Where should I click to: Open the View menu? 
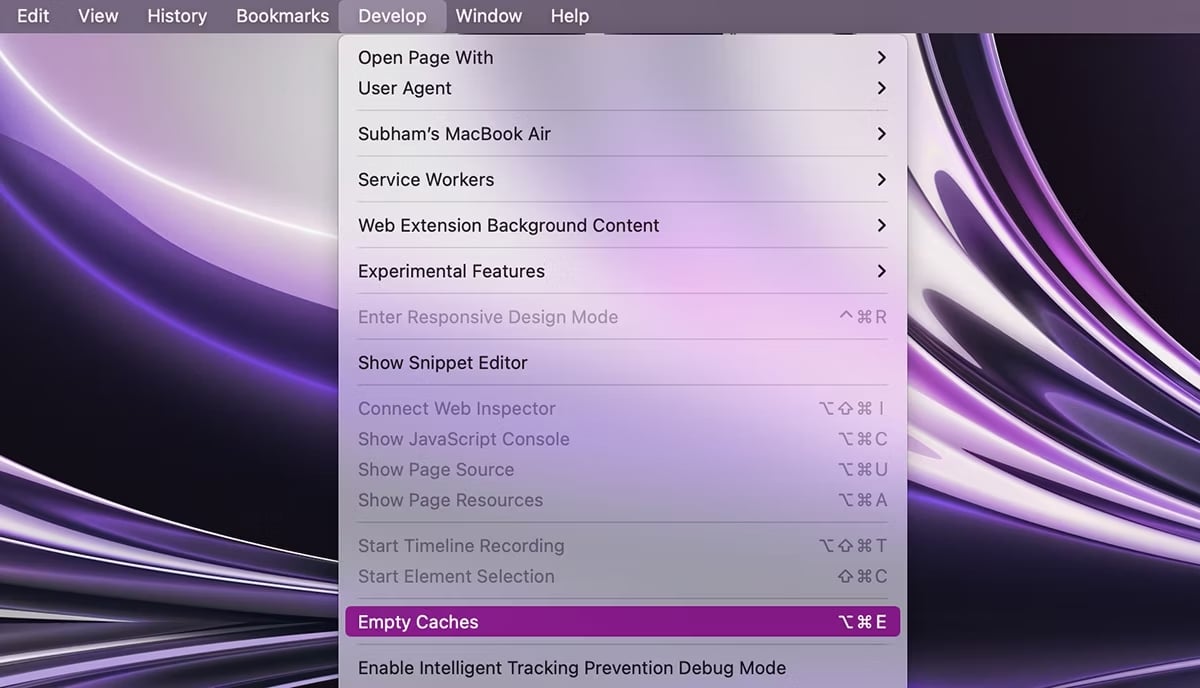98,16
